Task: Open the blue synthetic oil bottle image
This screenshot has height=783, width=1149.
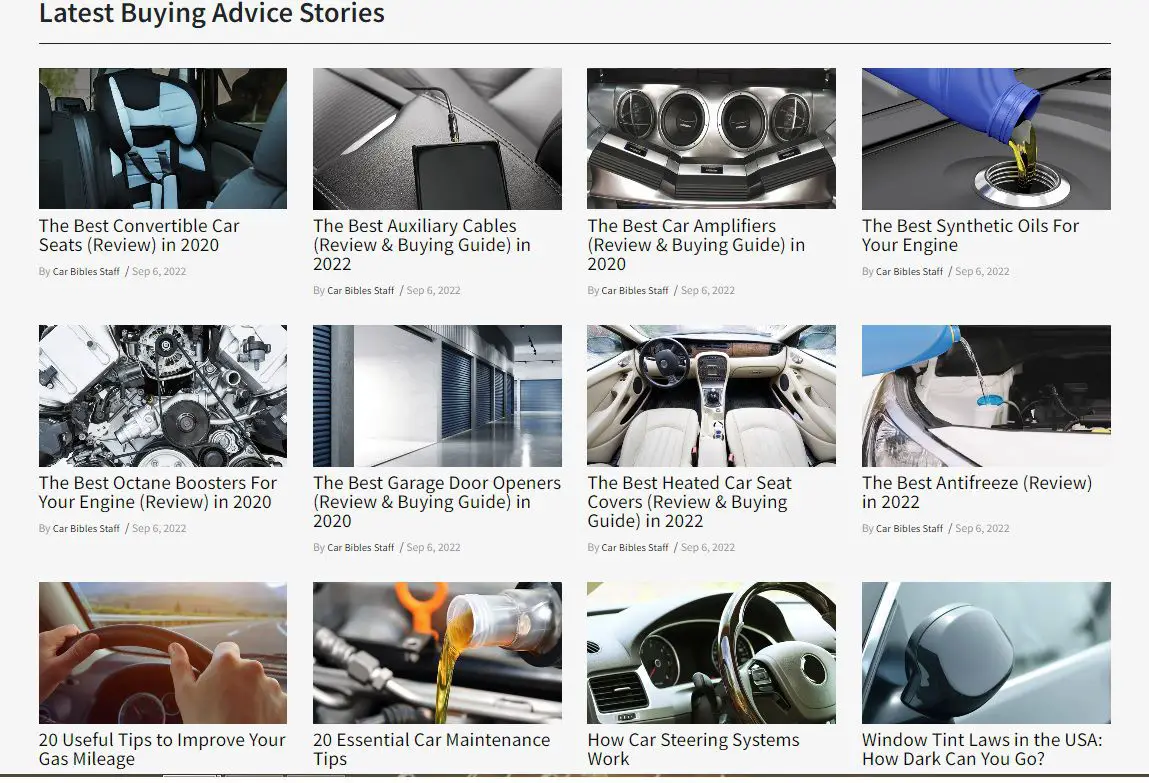Action: click(986, 138)
